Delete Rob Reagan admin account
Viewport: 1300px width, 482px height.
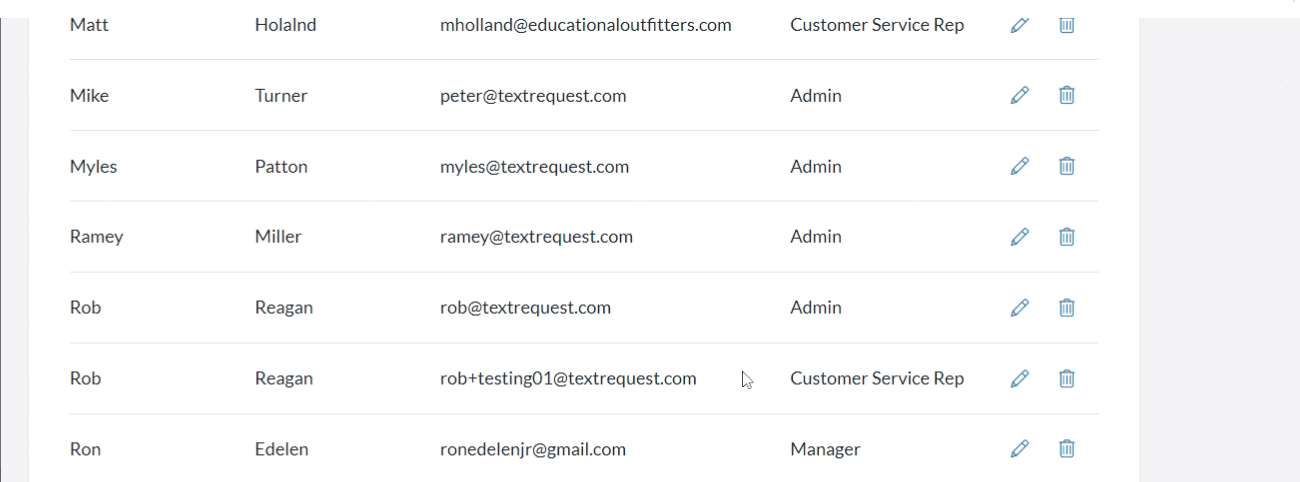[x=1067, y=308]
